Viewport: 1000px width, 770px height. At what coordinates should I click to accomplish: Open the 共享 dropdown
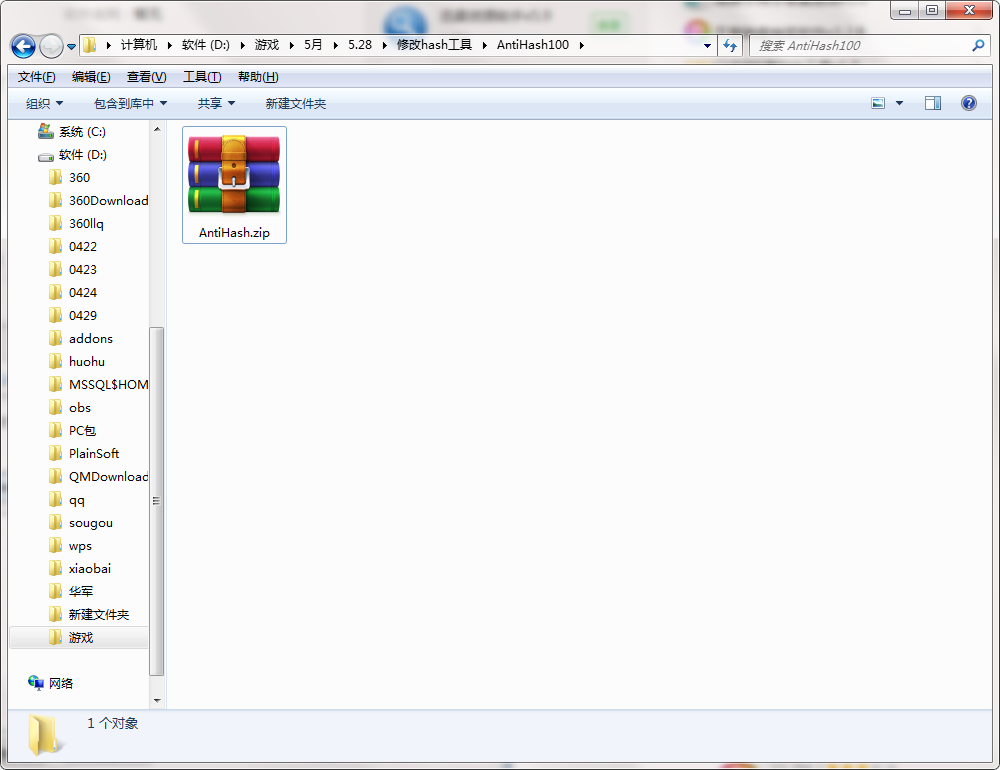tap(216, 103)
